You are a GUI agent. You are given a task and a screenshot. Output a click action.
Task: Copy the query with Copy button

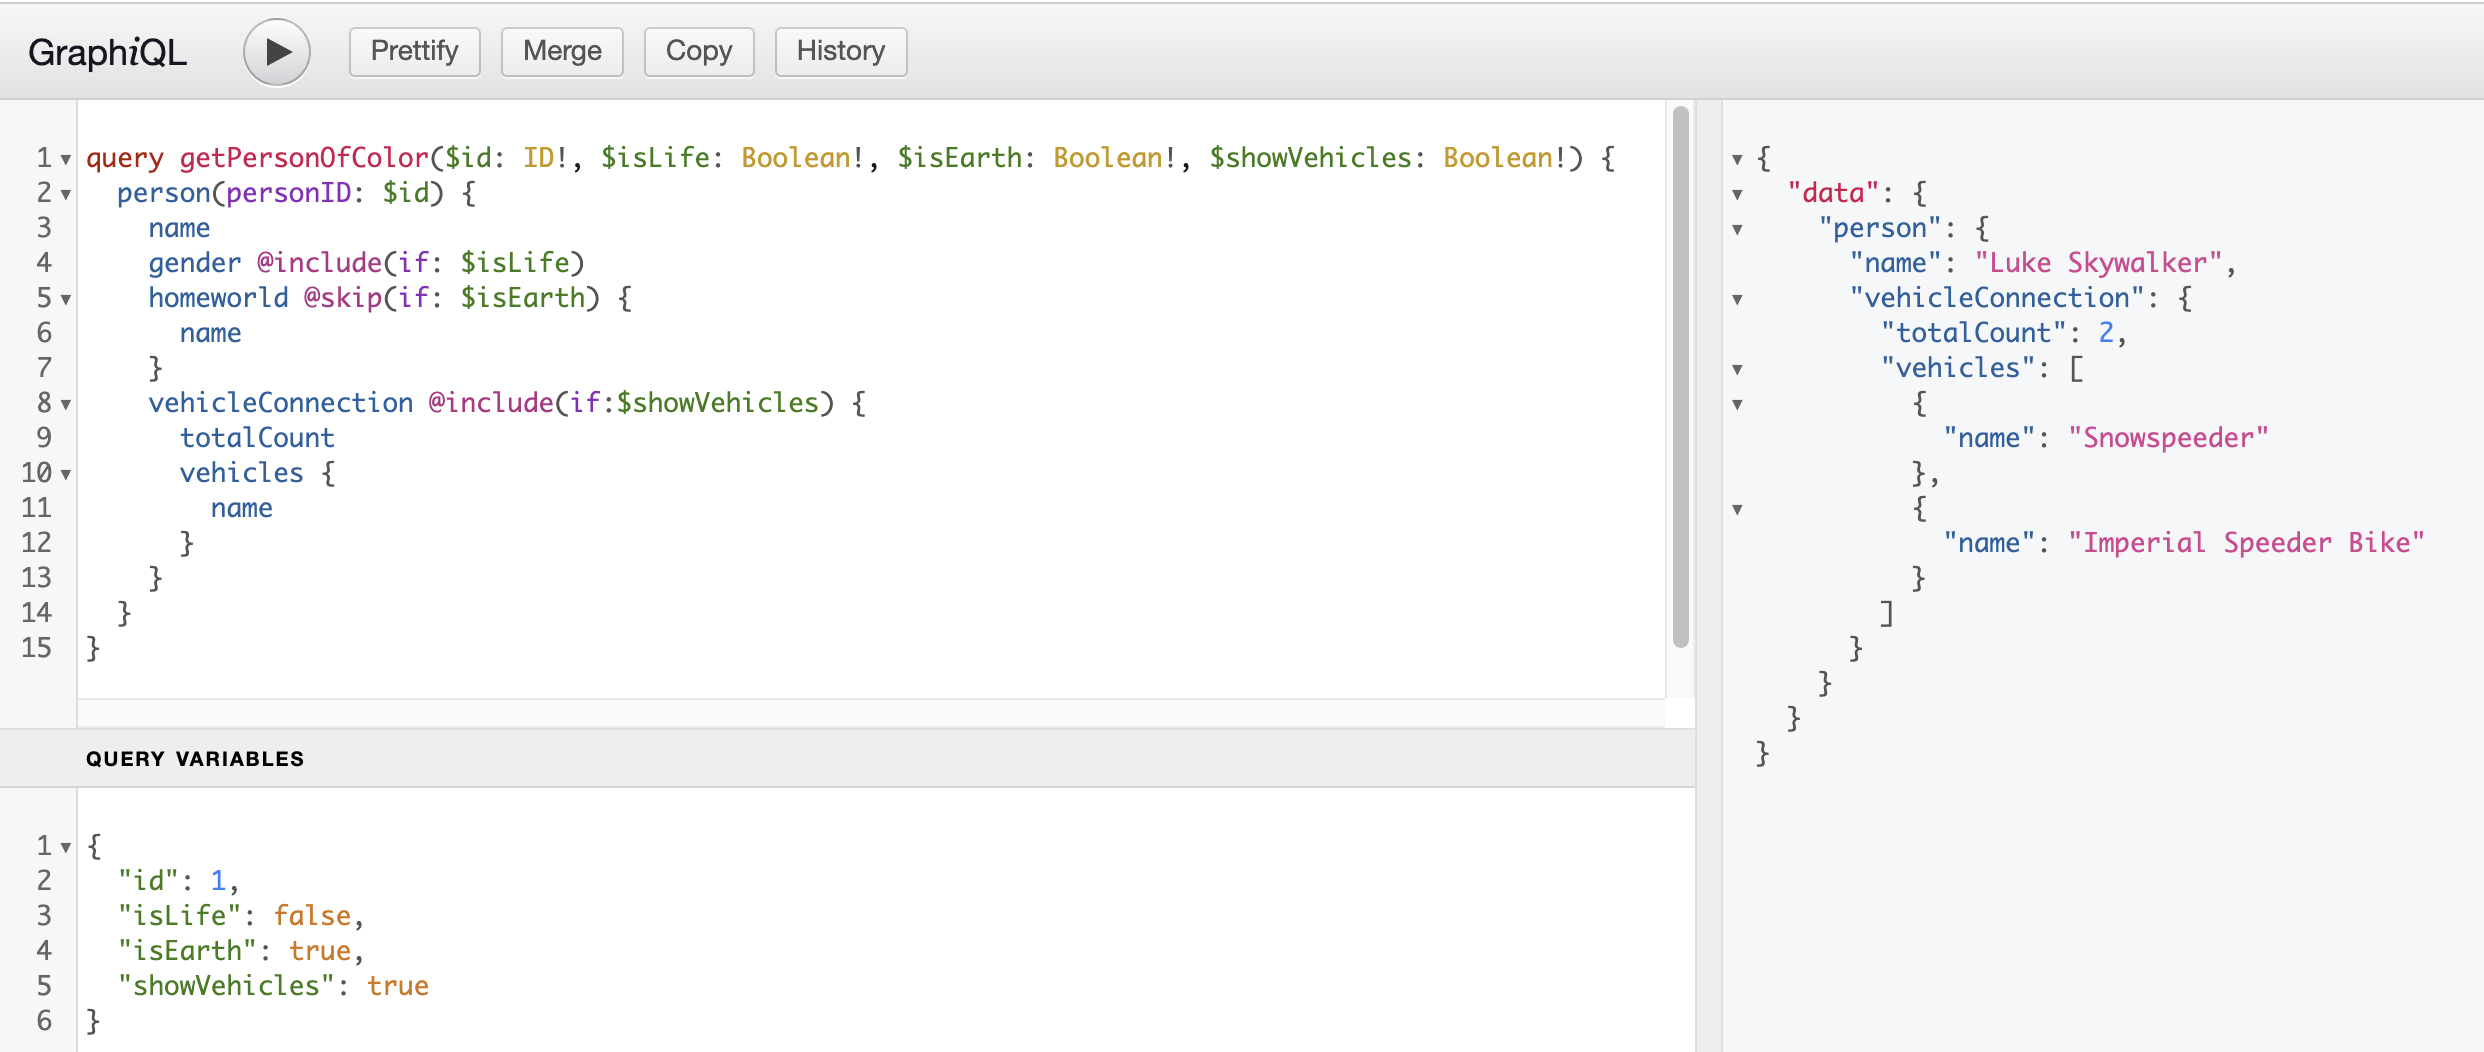[x=699, y=51]
